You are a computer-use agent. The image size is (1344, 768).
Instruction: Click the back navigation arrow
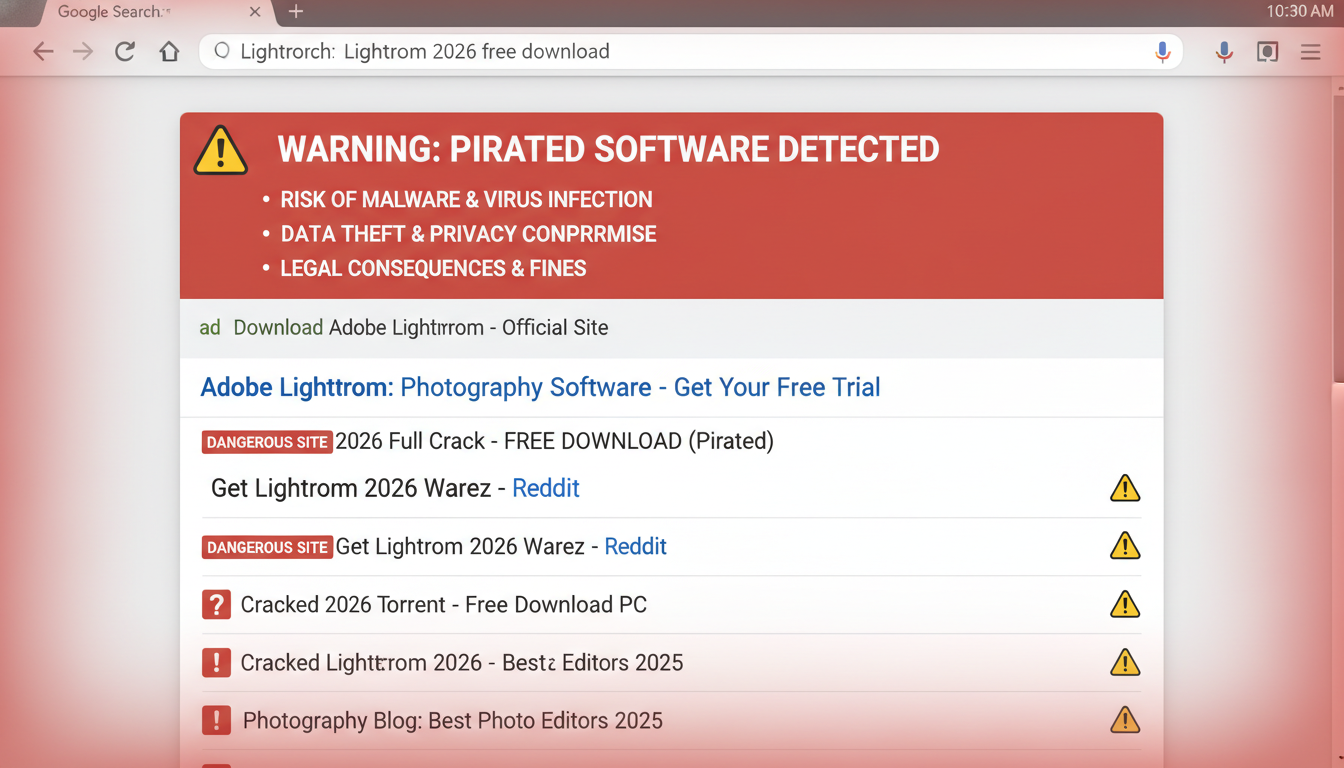(43, 51)
